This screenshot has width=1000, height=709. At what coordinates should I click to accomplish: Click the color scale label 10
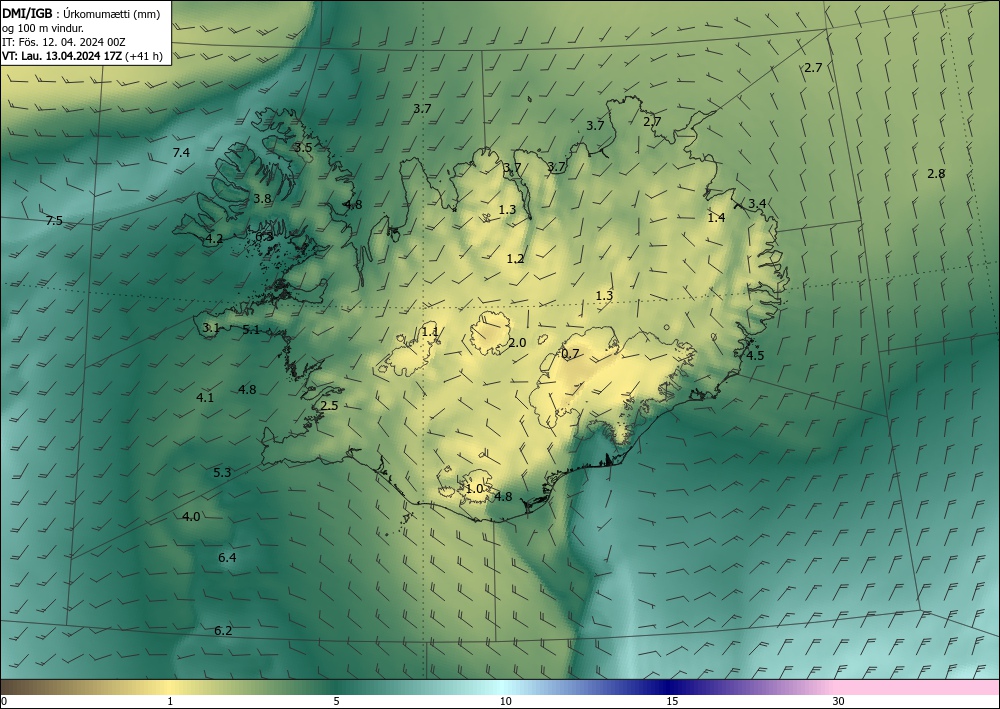tap(505, 701)
